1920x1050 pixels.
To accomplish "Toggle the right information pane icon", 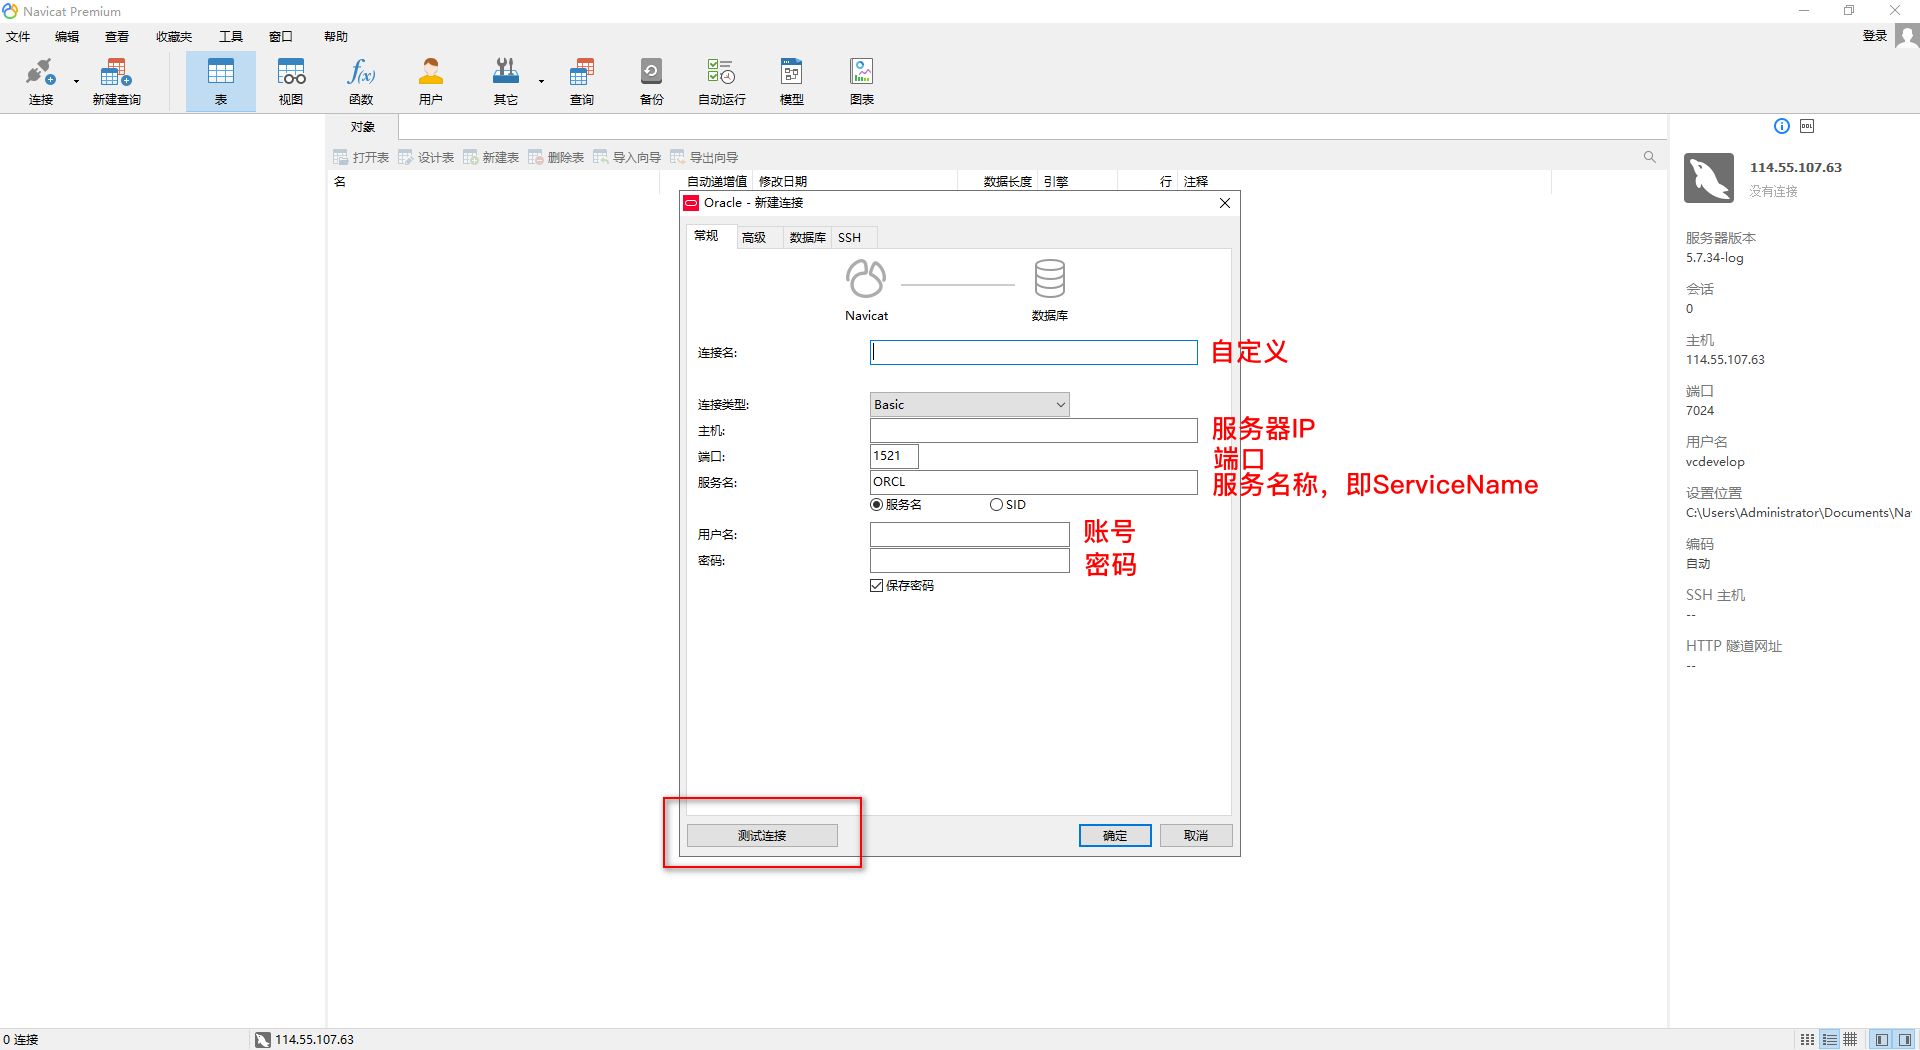I will coord(1904,1039).
